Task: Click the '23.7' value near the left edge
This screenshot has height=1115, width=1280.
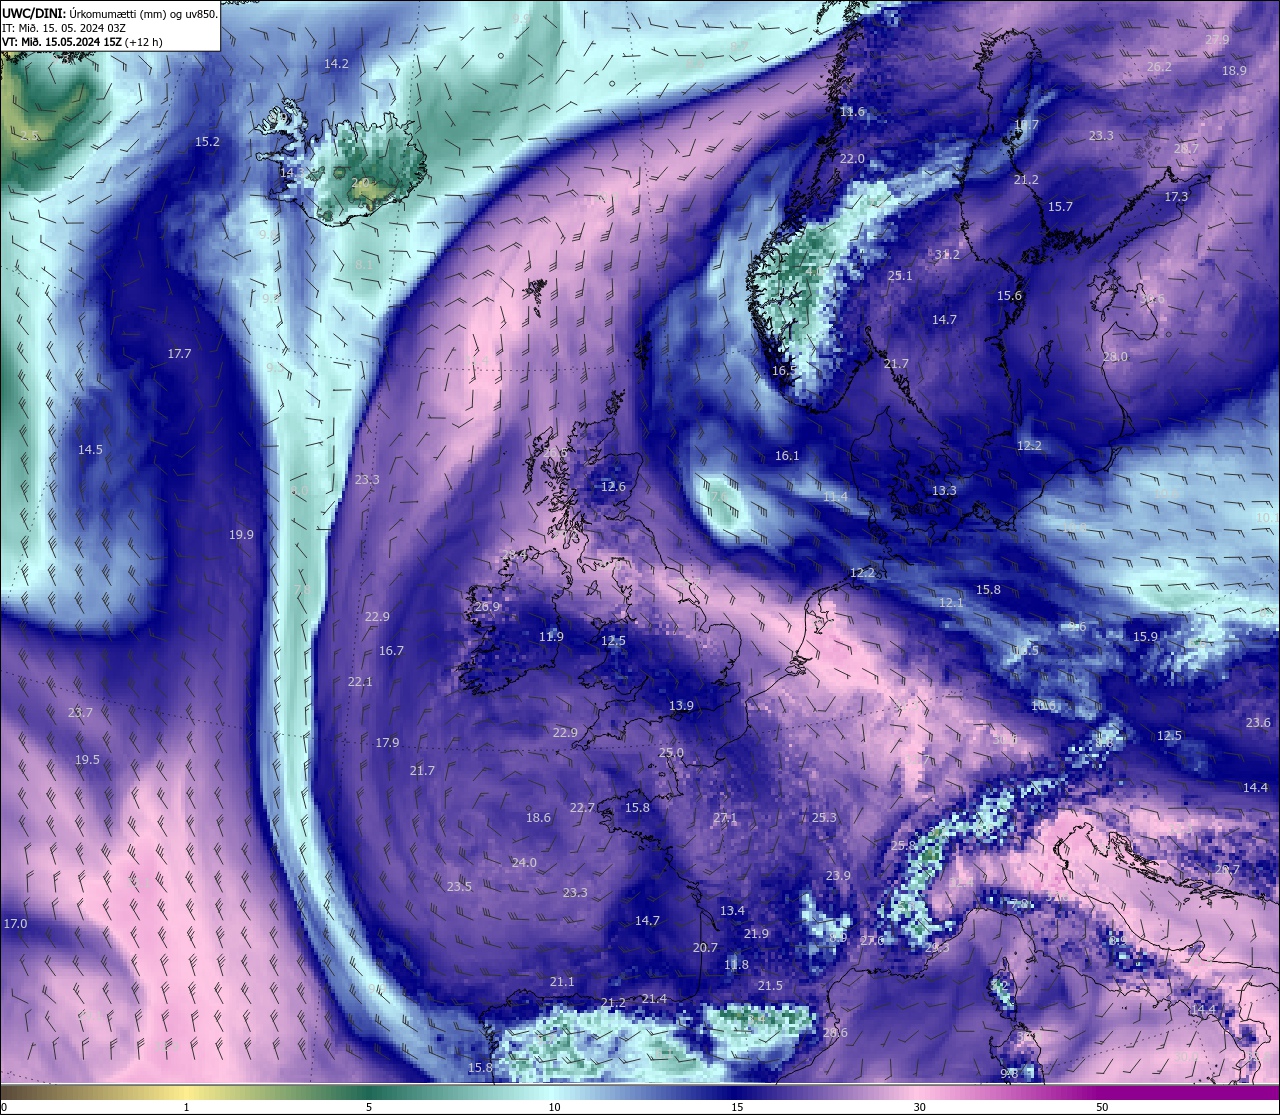Action: tap(80, 713)
